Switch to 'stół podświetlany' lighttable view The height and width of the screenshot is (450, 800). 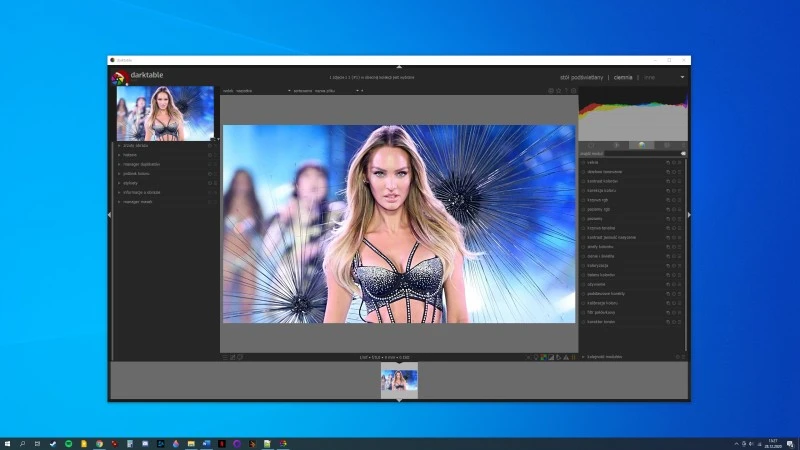pos(582,76)
